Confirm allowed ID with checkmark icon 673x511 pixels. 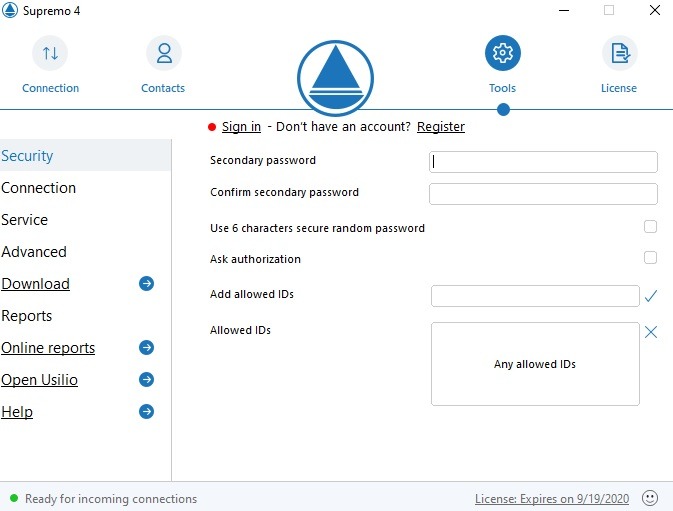point(651,296)
